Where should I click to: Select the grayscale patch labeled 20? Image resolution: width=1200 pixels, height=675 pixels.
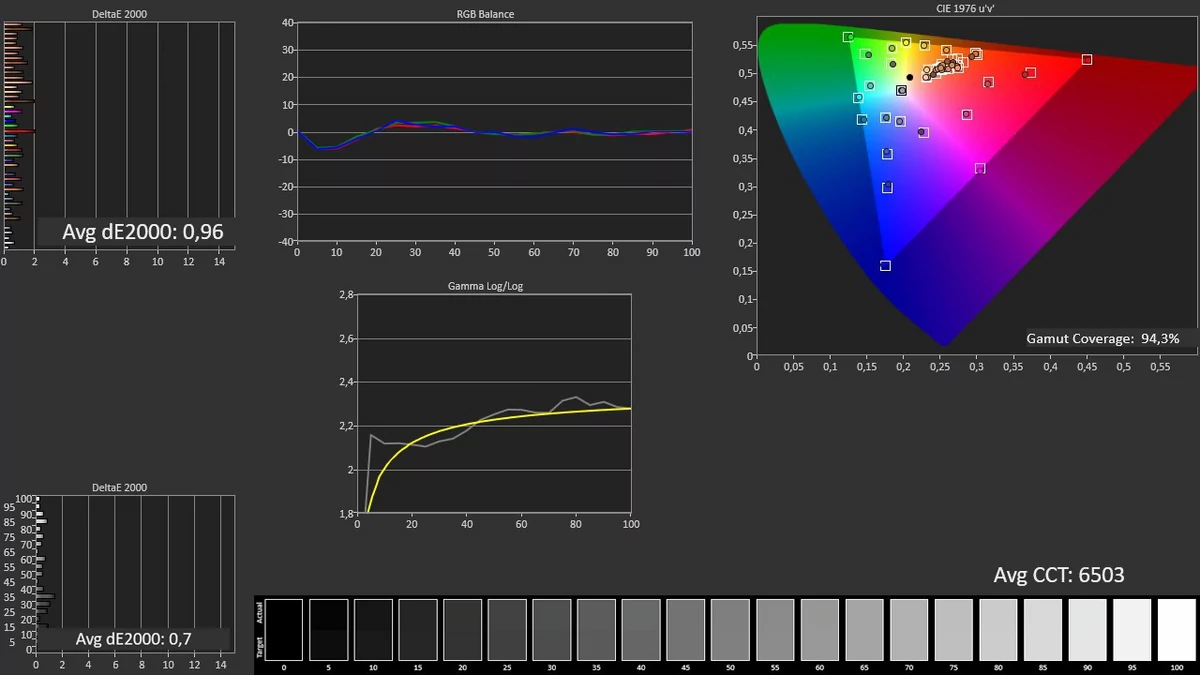coord(462,630)
